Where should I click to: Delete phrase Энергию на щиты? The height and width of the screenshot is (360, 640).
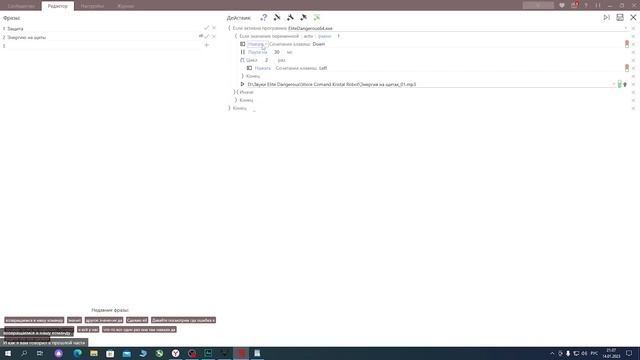pyautogui.click(x=214, y=36)
